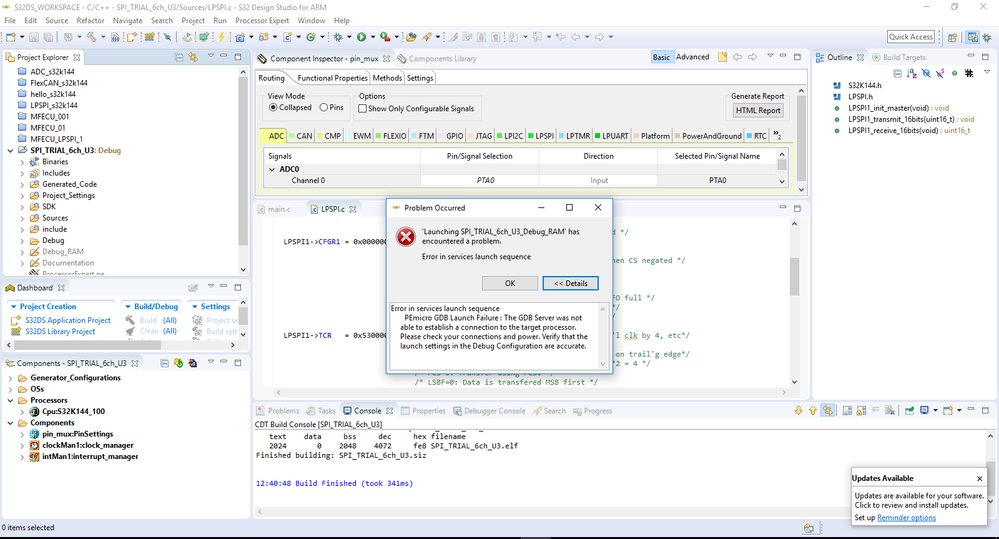Enable Show Only Configurable Signals checkbox
This screenshot has width=999, height=539.
coord(363,109)
